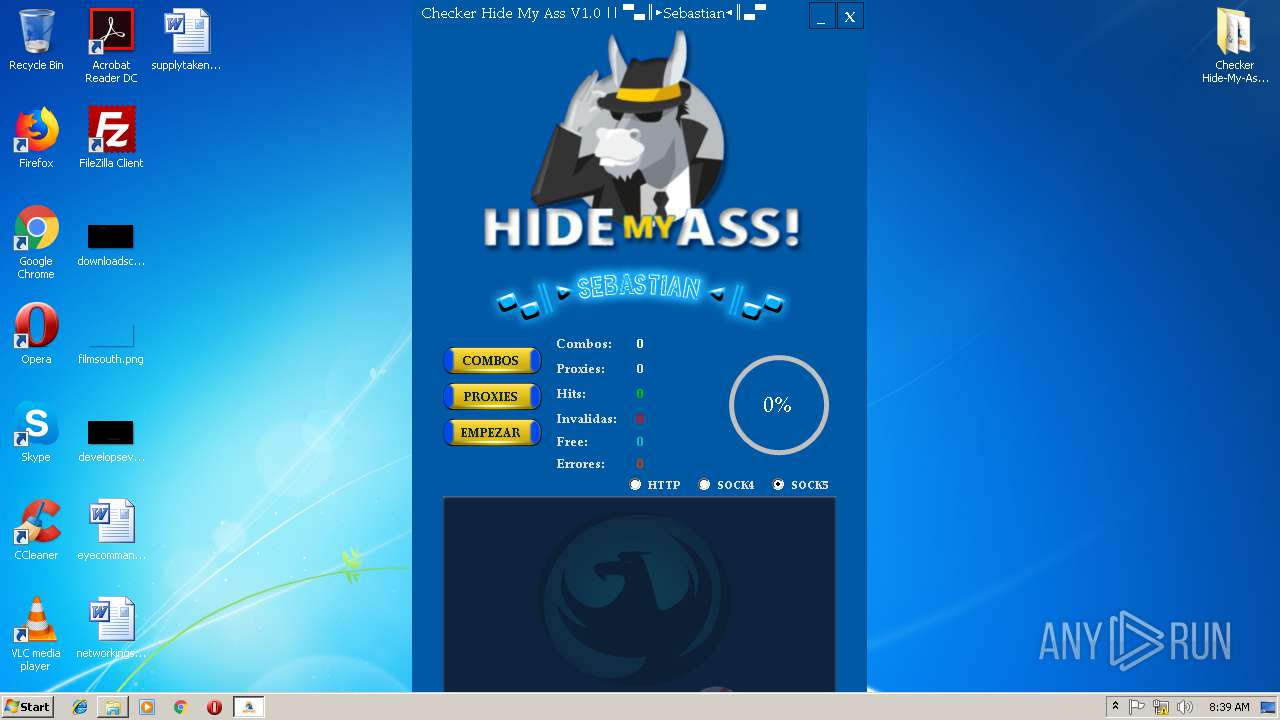Click the 8:39 AM system clock
Image resolution: width=1280 pixels, height=720 pixels.
(x=1229, y=707)
